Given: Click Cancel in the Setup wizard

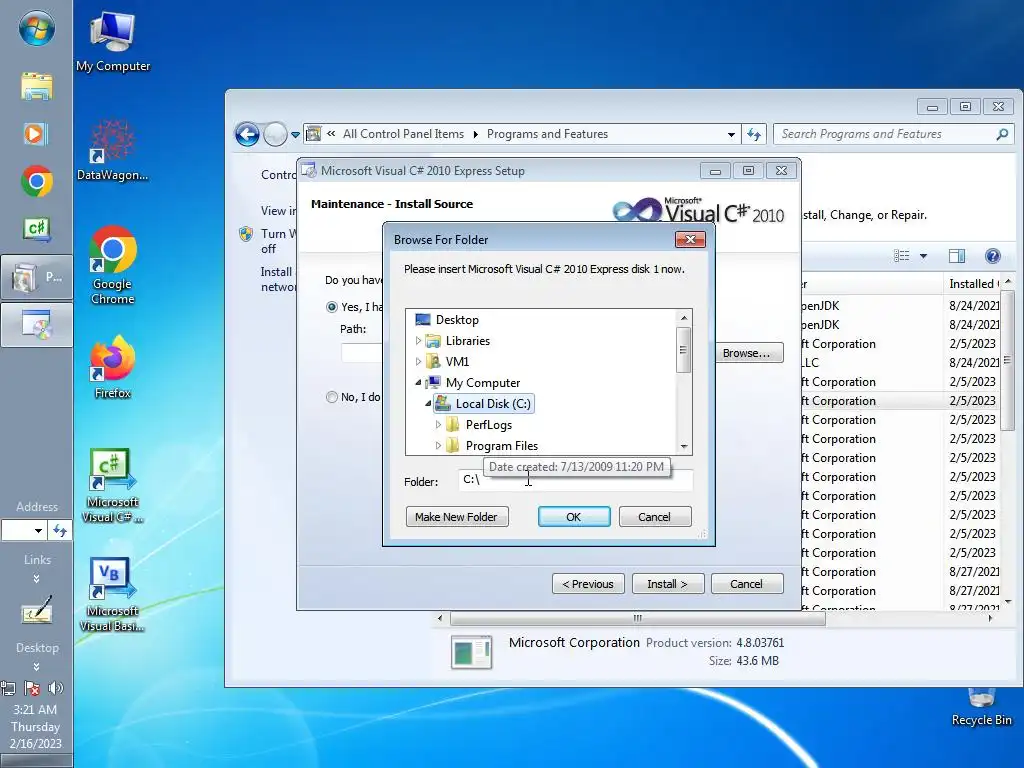Looking at the screenshot, I should 746,584.
